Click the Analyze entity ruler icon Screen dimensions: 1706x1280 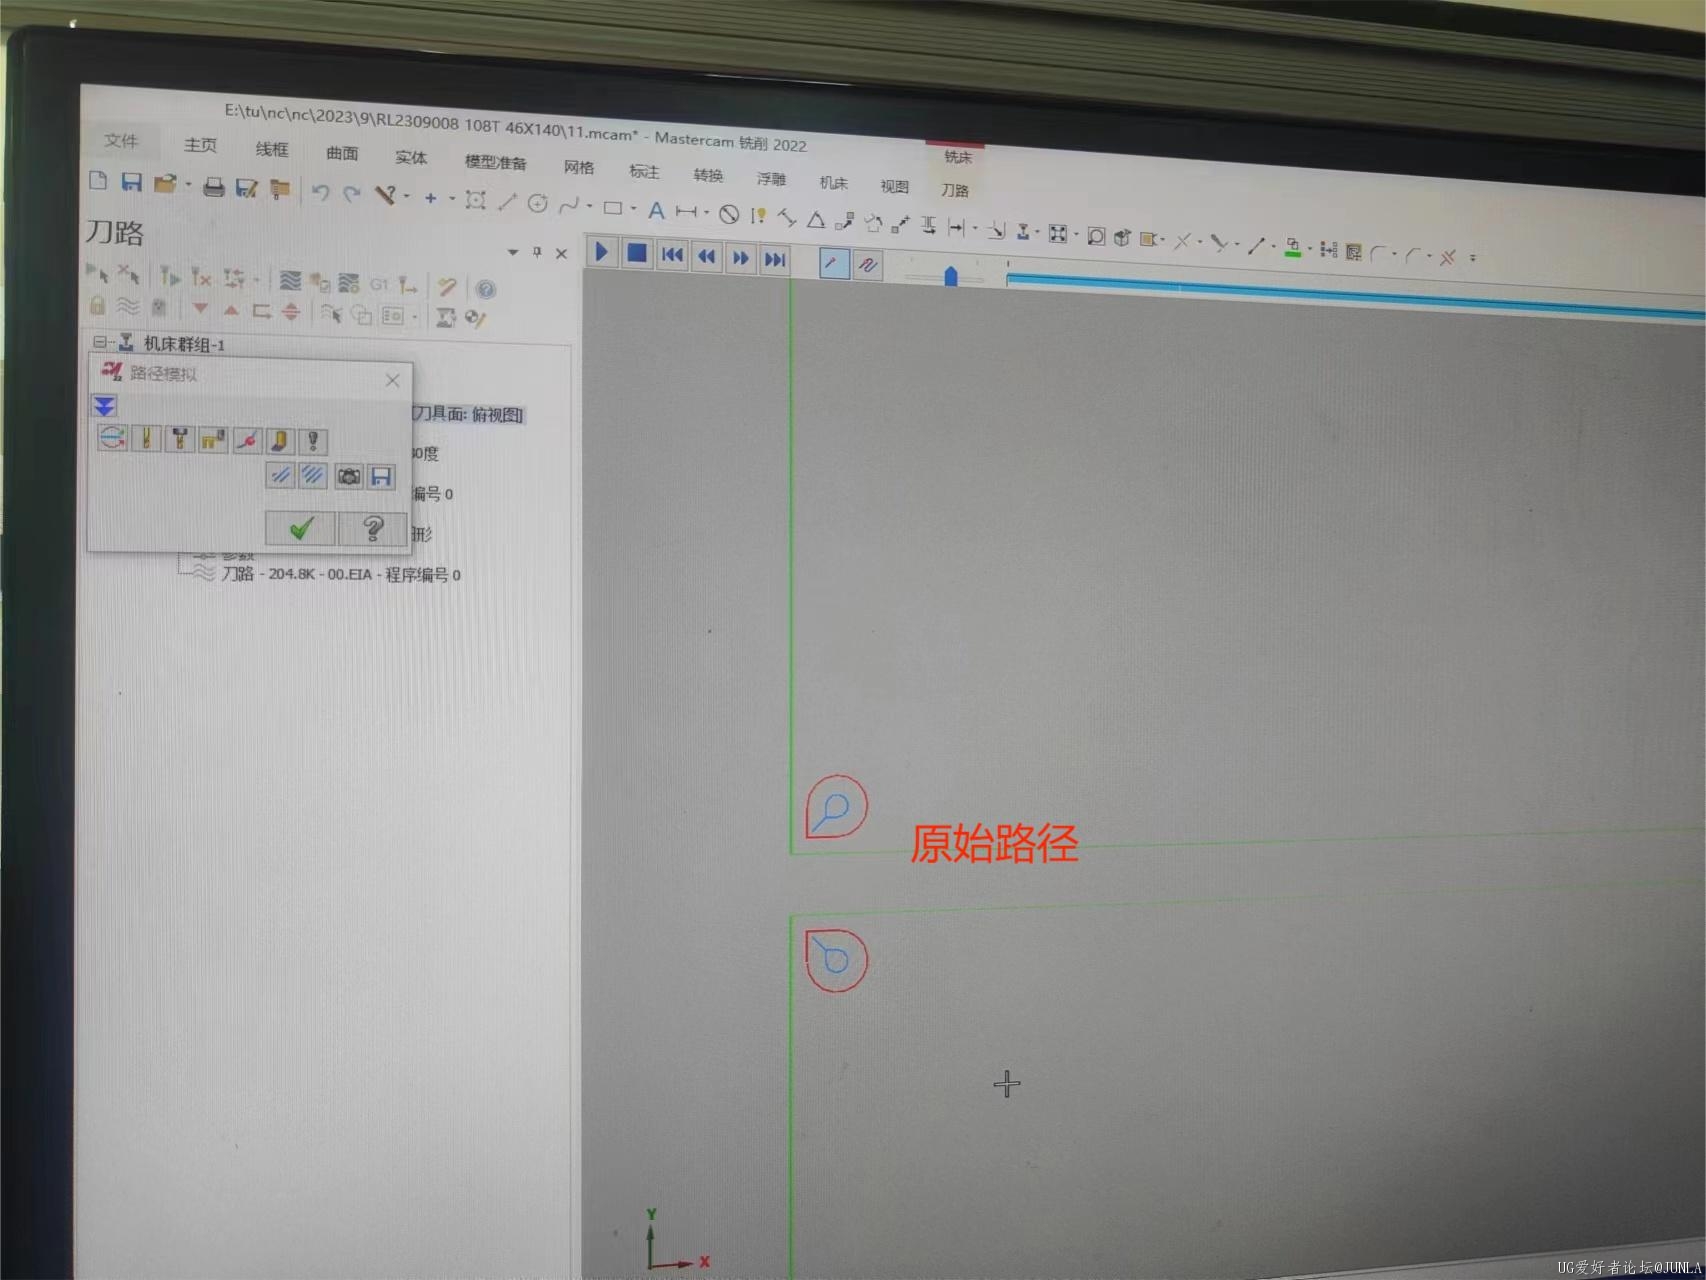pyautogui.click(x=386, y=195)
